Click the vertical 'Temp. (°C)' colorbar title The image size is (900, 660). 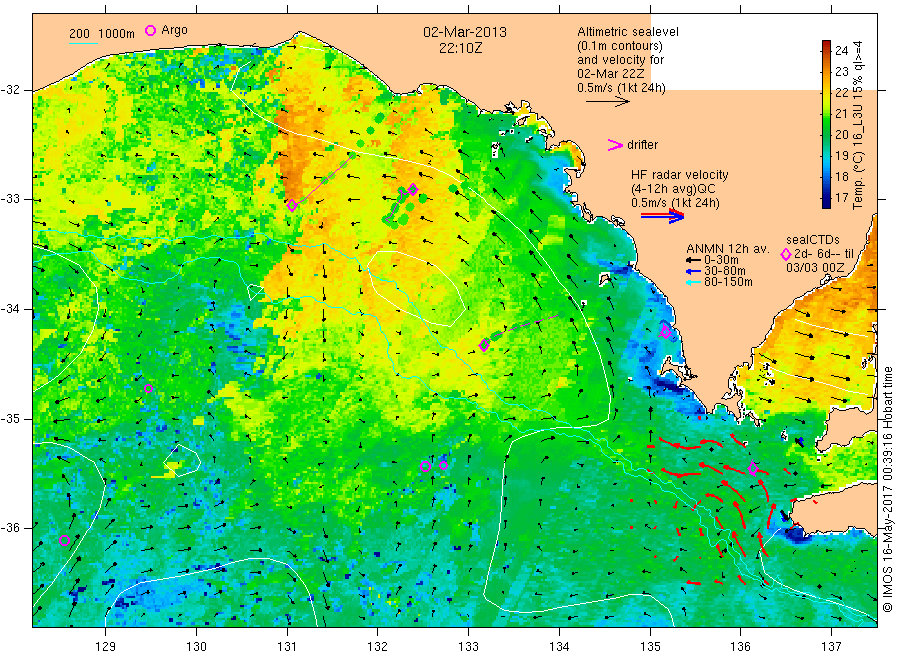click(x=858, y=125)
